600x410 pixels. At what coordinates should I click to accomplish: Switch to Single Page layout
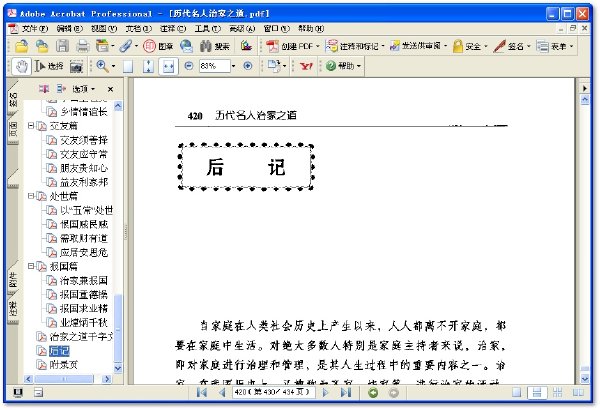pyautogui.click(x=517, y=392)
